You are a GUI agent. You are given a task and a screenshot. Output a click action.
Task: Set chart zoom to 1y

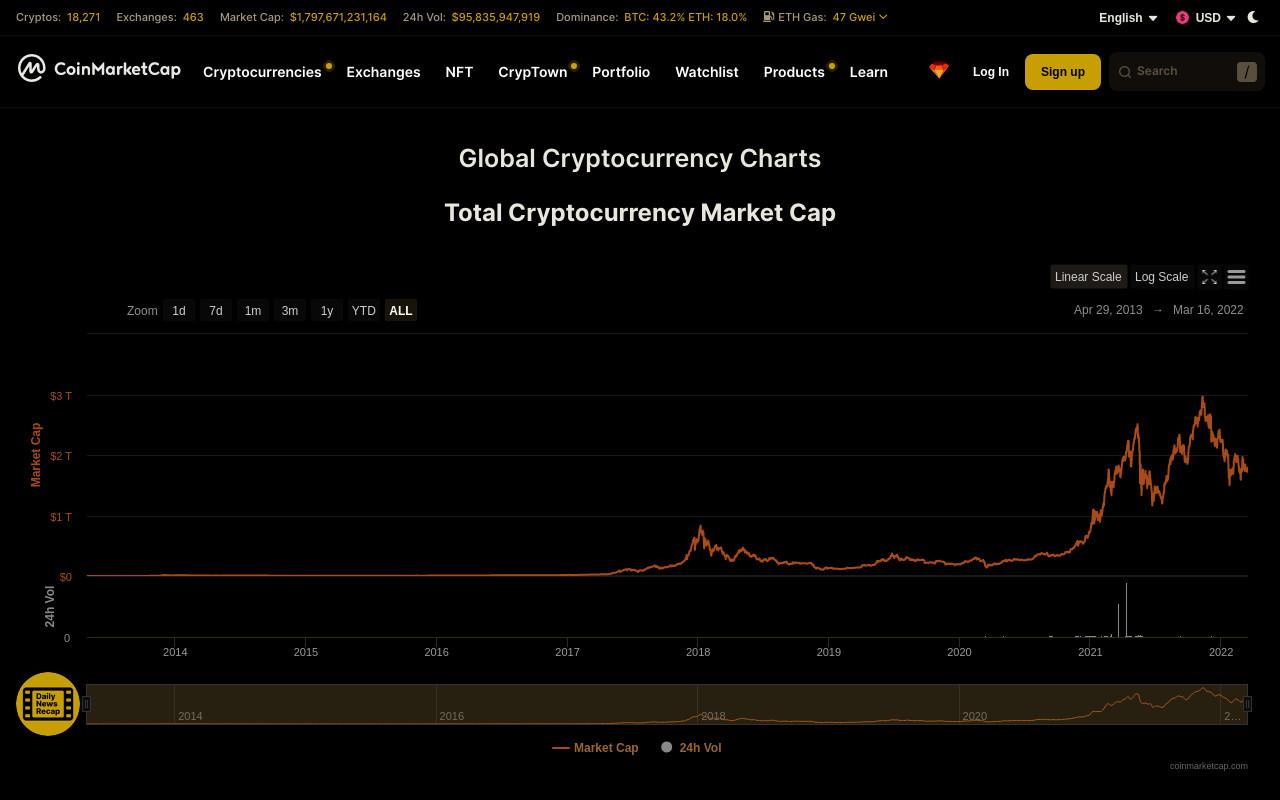pos(327,311)
